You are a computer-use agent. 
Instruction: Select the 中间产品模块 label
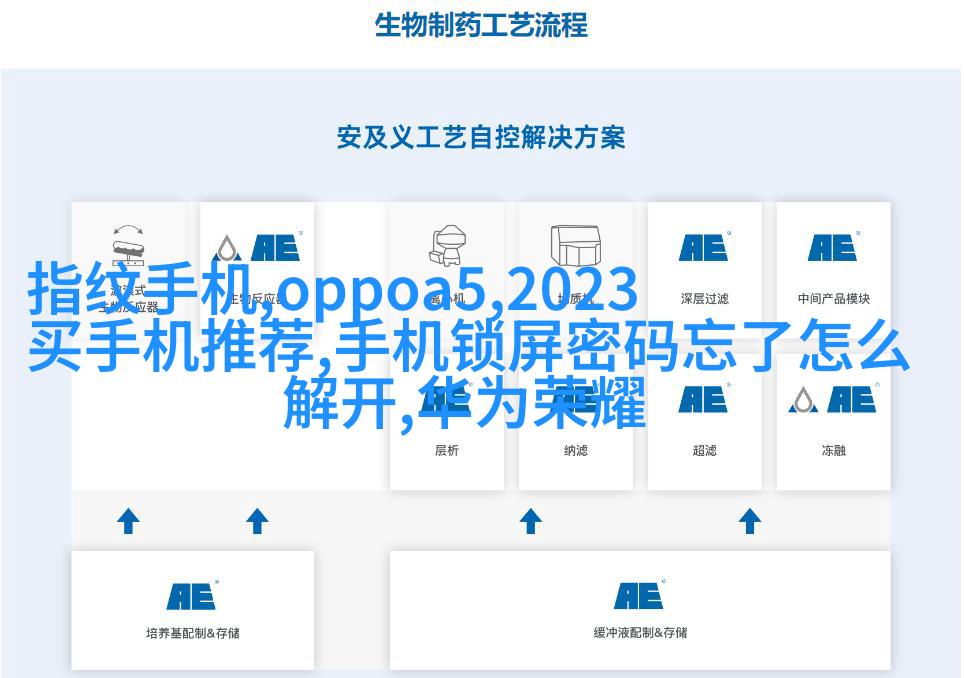point(834,299)
